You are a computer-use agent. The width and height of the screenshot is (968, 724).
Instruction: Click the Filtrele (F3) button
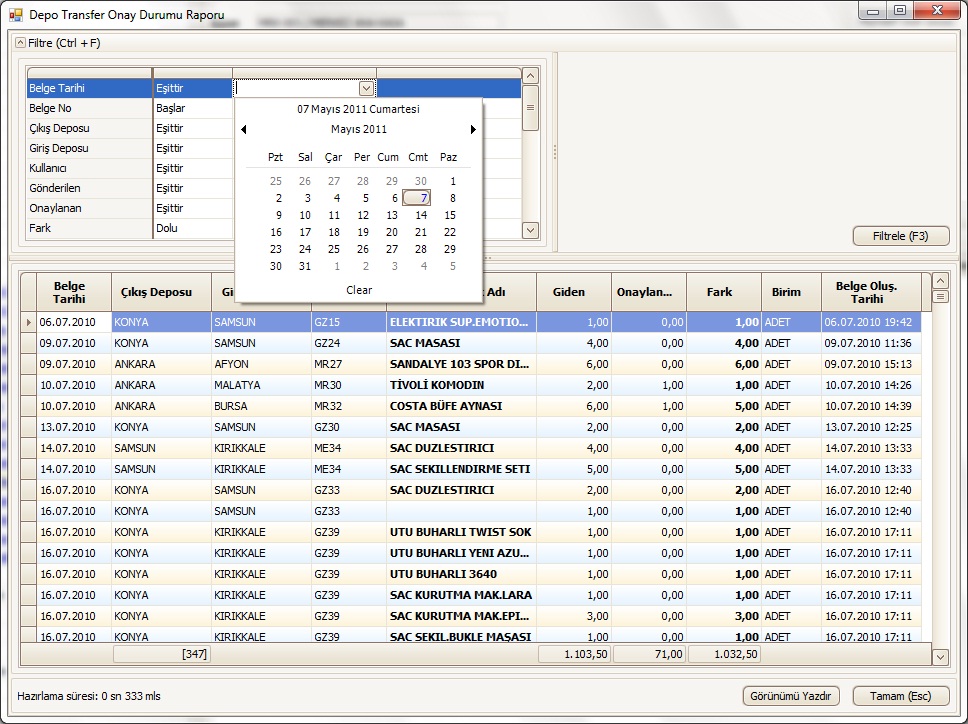pyautogui.click(x=901, y=236)
